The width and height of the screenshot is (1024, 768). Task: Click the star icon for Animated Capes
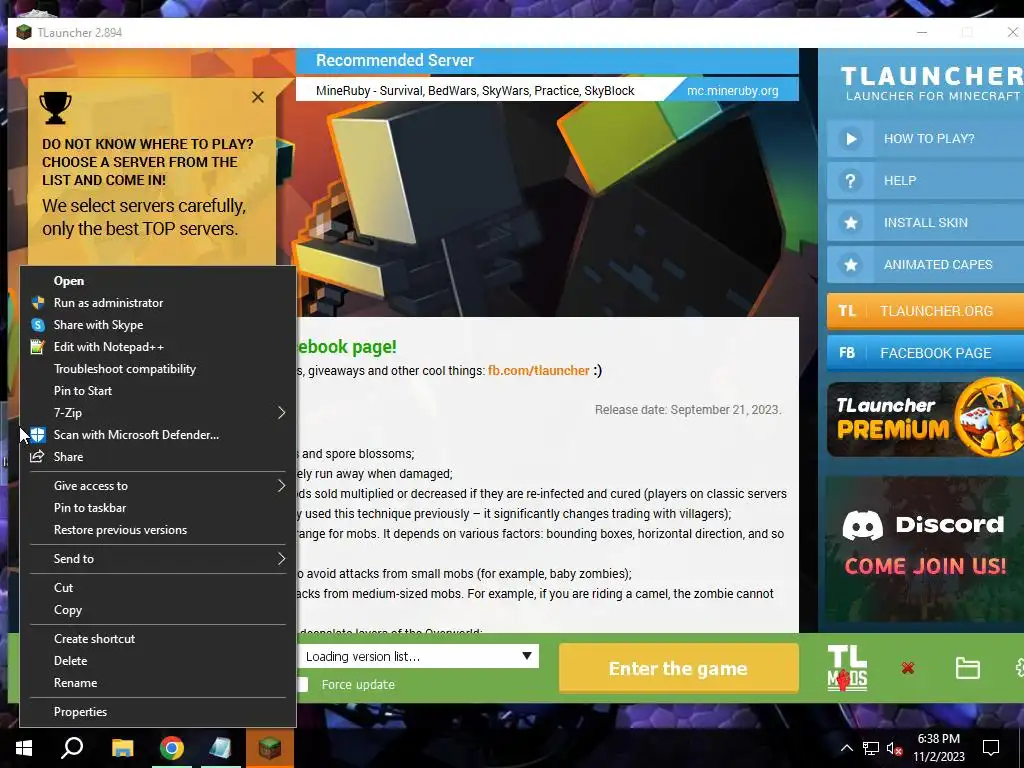coord(850,264)
